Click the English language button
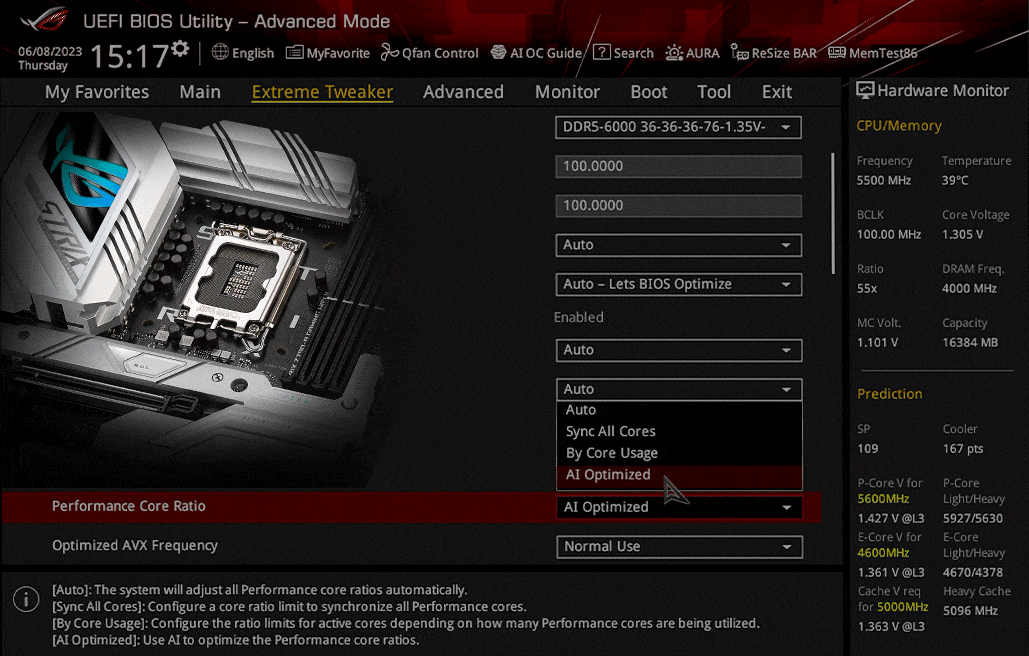Viewport: 1029px width, 656px height. pyautogui.click(x=253, y=53)
